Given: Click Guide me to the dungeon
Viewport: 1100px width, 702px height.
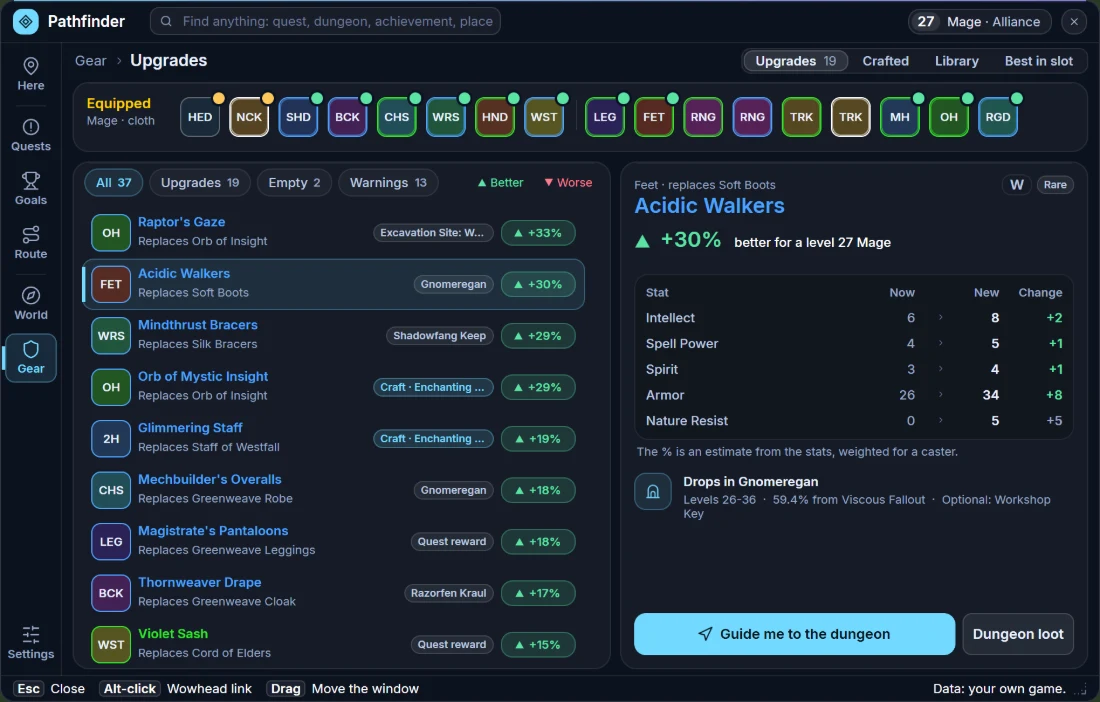Looking at the screenshot, I should 794,634.
